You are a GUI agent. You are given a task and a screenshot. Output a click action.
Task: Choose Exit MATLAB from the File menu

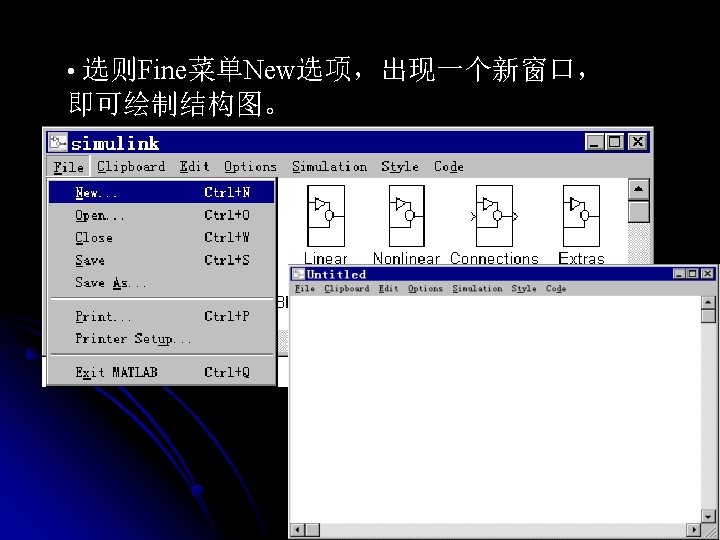tap(162, 371)
